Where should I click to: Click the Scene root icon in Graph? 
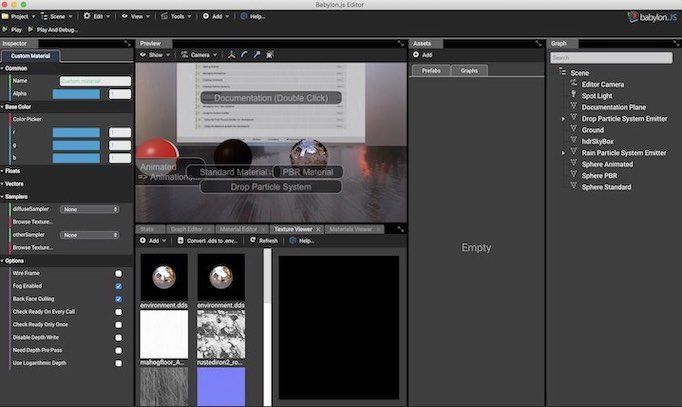pyautogui.click(x=562, y=72)
